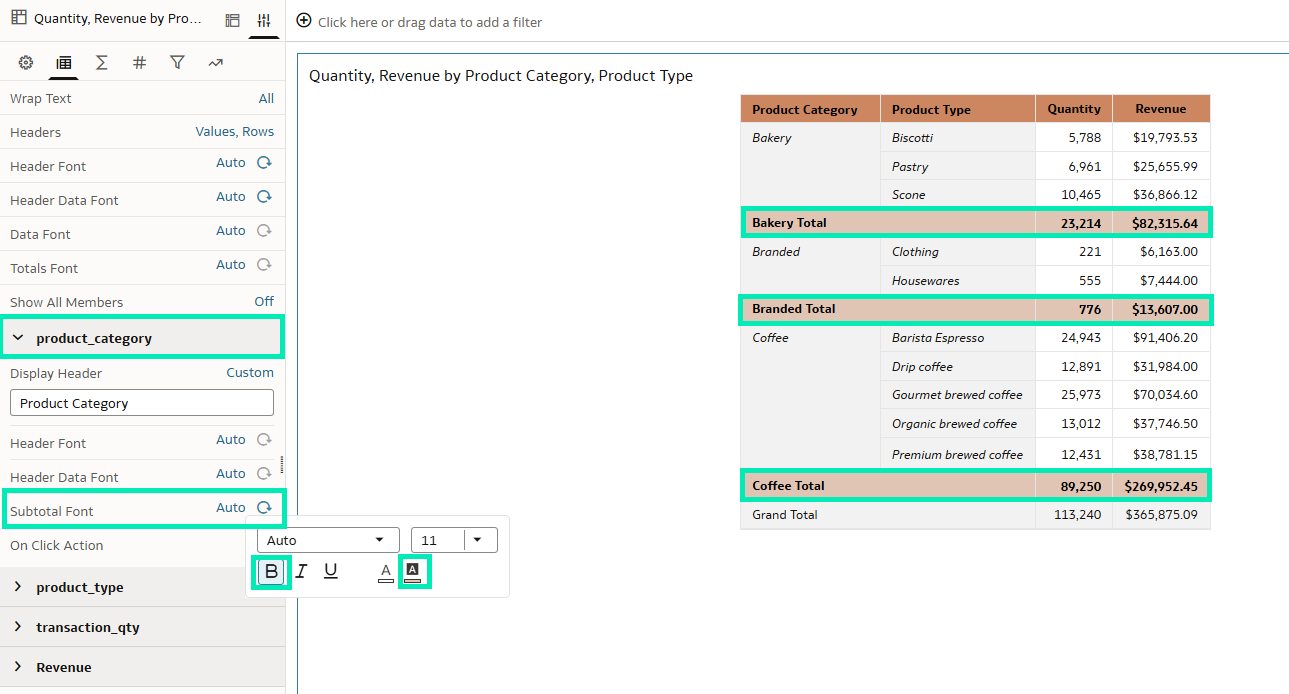Open the Date/Time Format hash tab
Image resolution: width=1289 pixels, height=694 pixels.
click(x=139, y=63)
